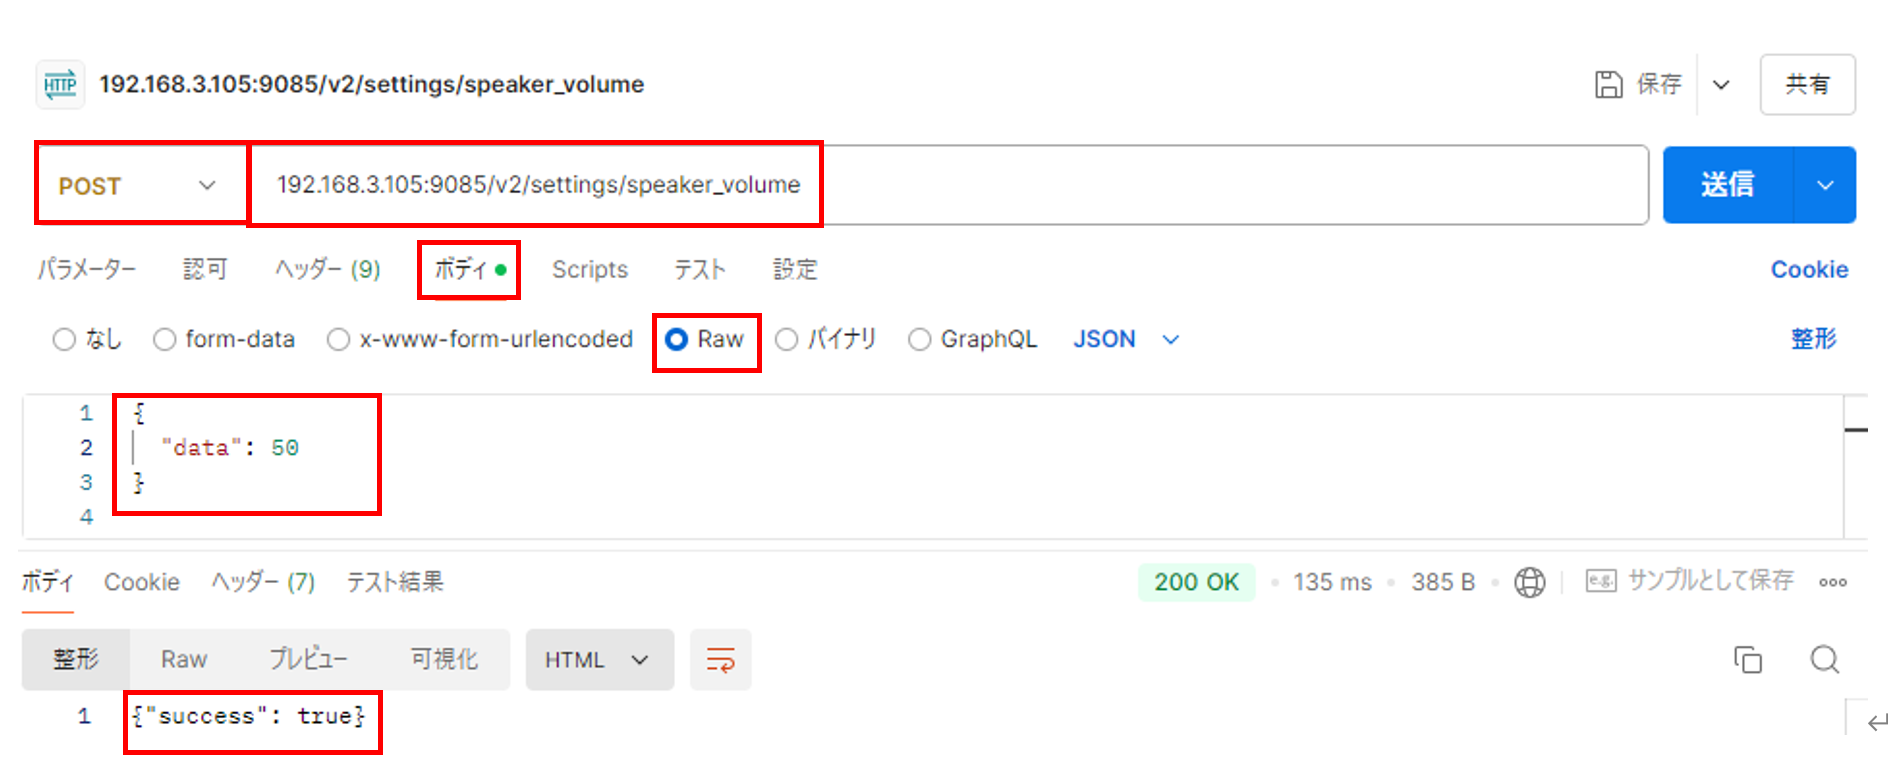Click the save as sample icon
Image resolution: width=1904 pixels, height=783 pixels.
tap(1600, 581)
